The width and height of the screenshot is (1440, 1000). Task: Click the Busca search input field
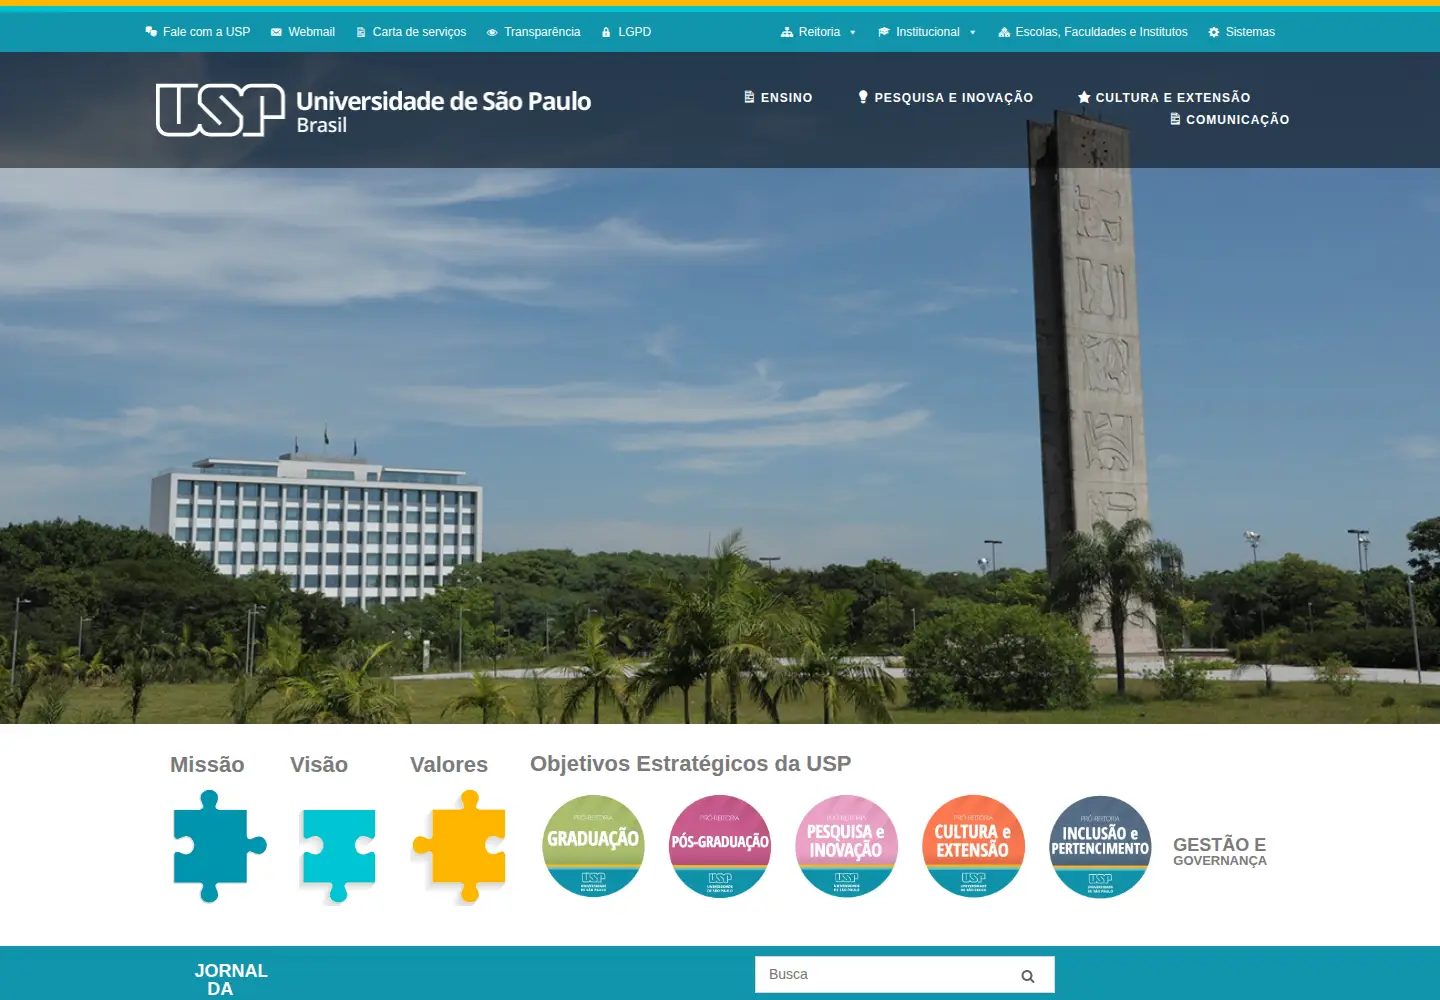coord(905,974)
